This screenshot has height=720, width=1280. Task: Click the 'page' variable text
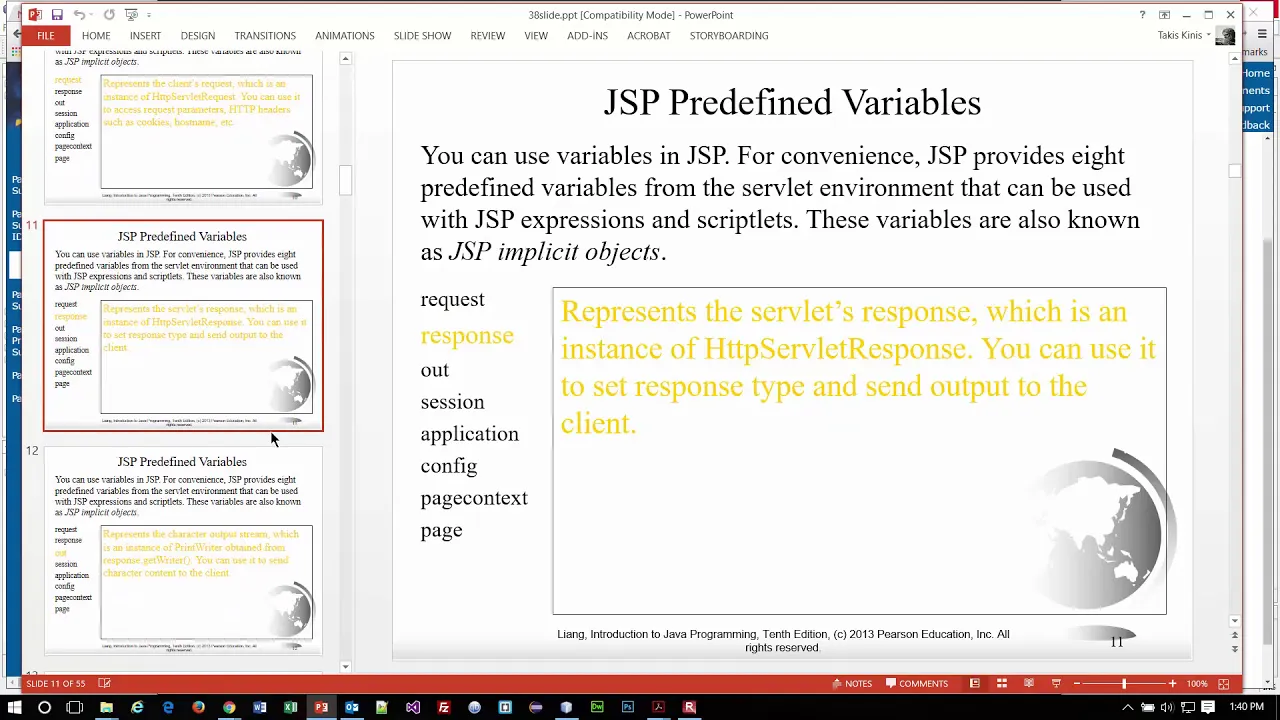441,531
